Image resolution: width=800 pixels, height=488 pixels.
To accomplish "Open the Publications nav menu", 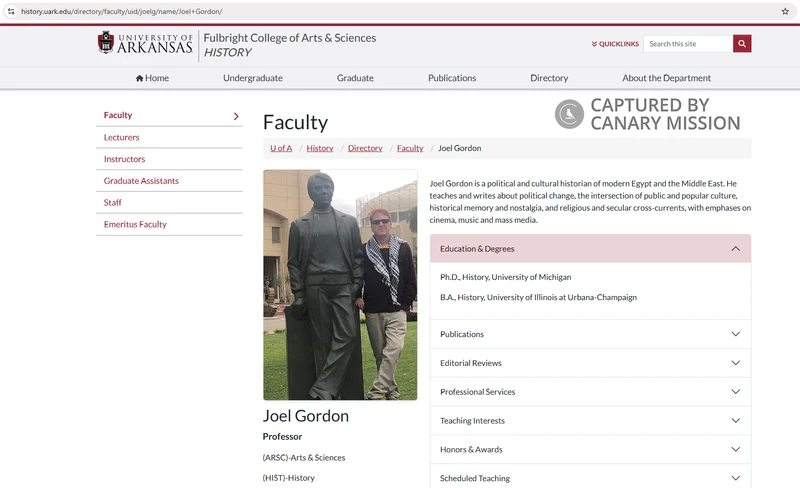I will click(x=452, y=78).
